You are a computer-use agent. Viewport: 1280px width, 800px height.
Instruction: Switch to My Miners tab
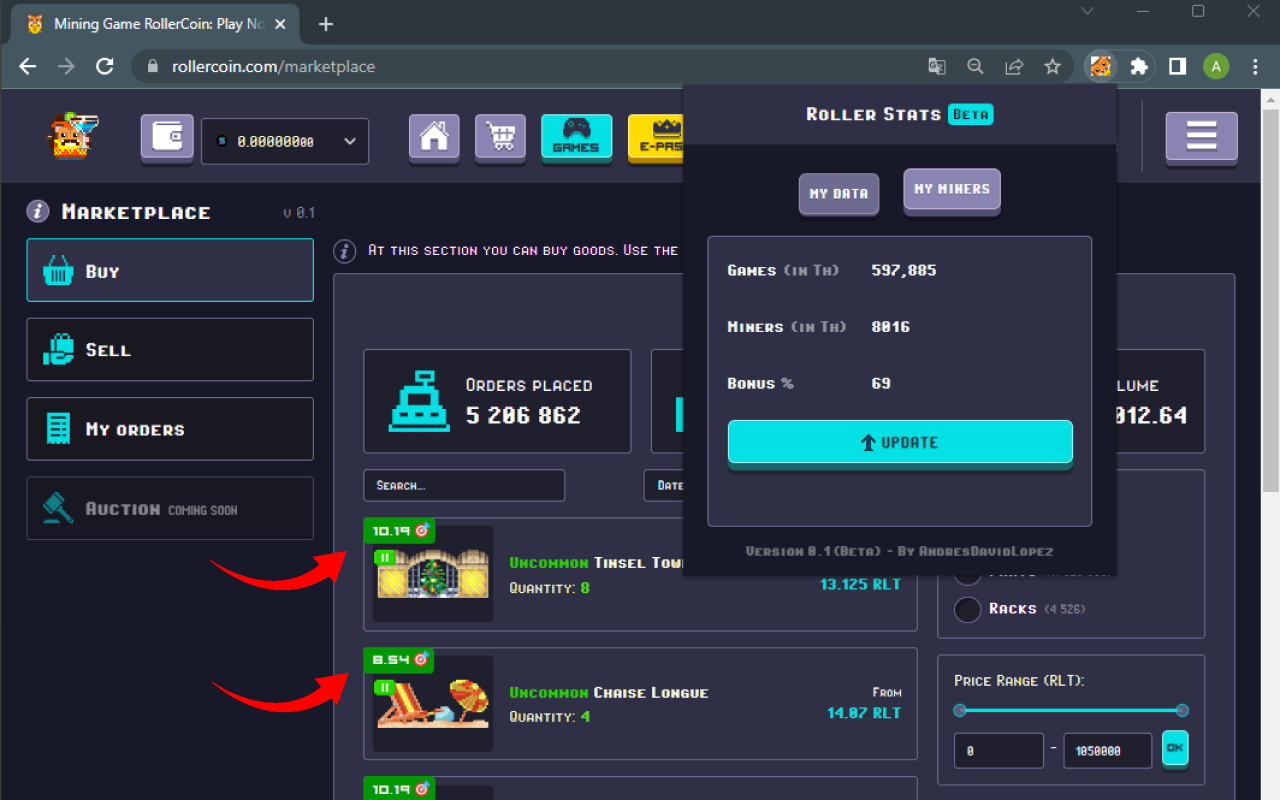pos(951,189)
